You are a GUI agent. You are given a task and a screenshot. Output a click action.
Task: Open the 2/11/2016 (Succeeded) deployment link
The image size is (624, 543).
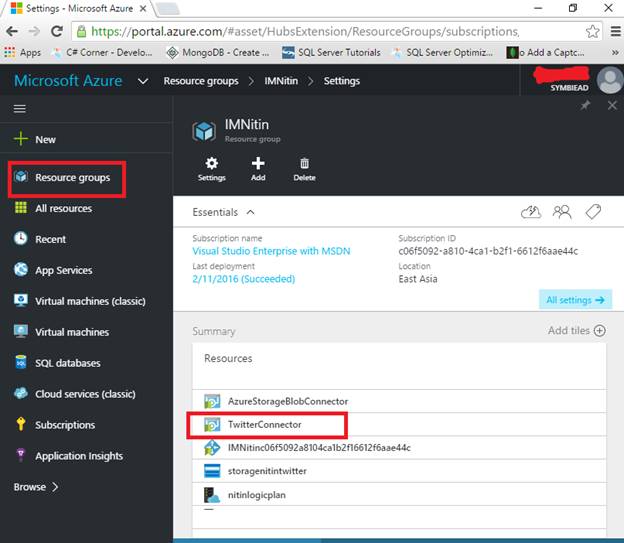[x=244, y=279]
